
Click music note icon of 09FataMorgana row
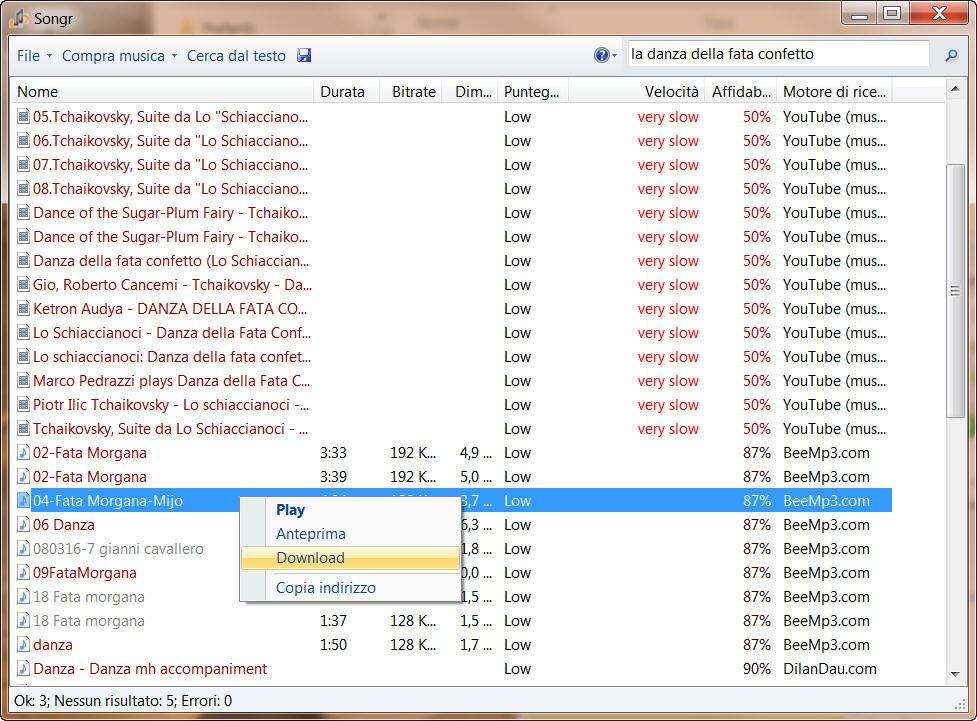coord(23,573)
